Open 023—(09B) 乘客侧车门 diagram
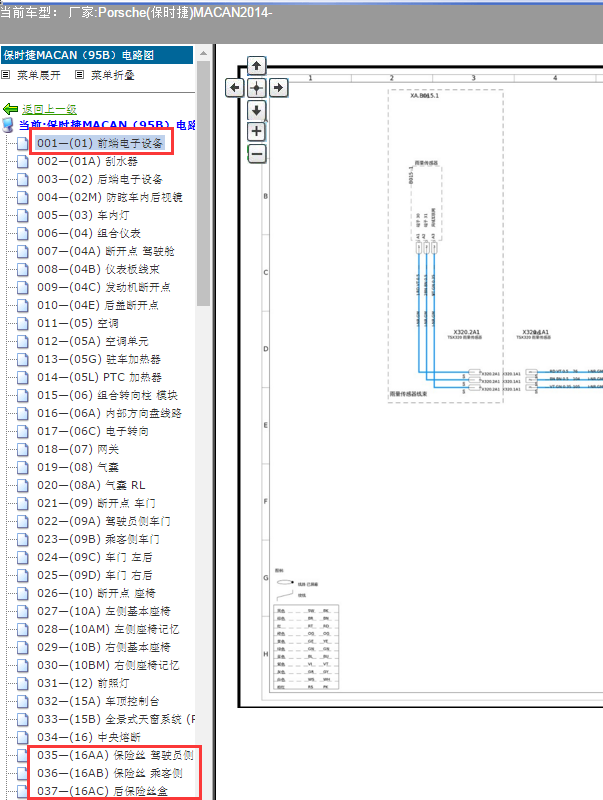This screenshot has width=603, height=800. coord(98,539)
